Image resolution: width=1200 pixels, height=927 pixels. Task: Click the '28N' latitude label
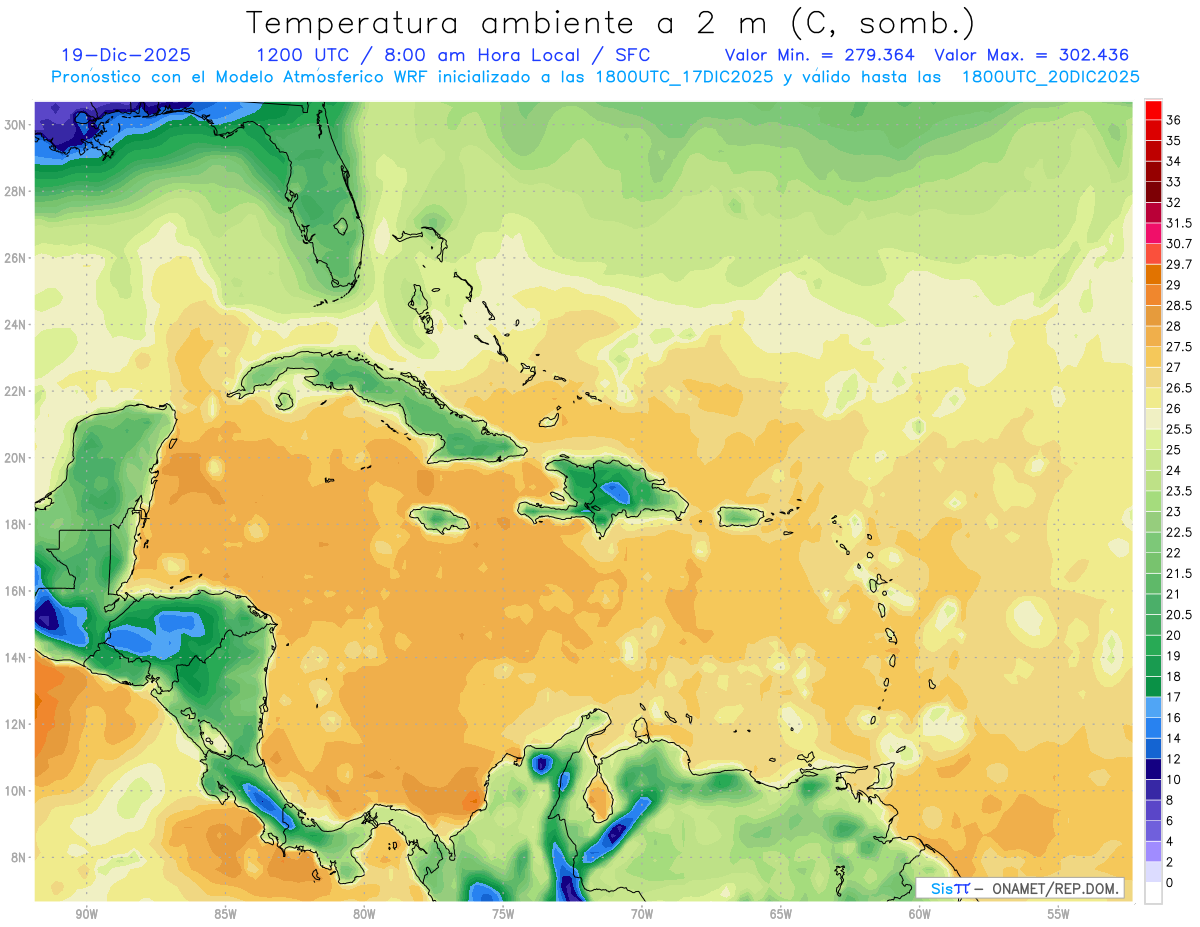(x=16, y=191)
